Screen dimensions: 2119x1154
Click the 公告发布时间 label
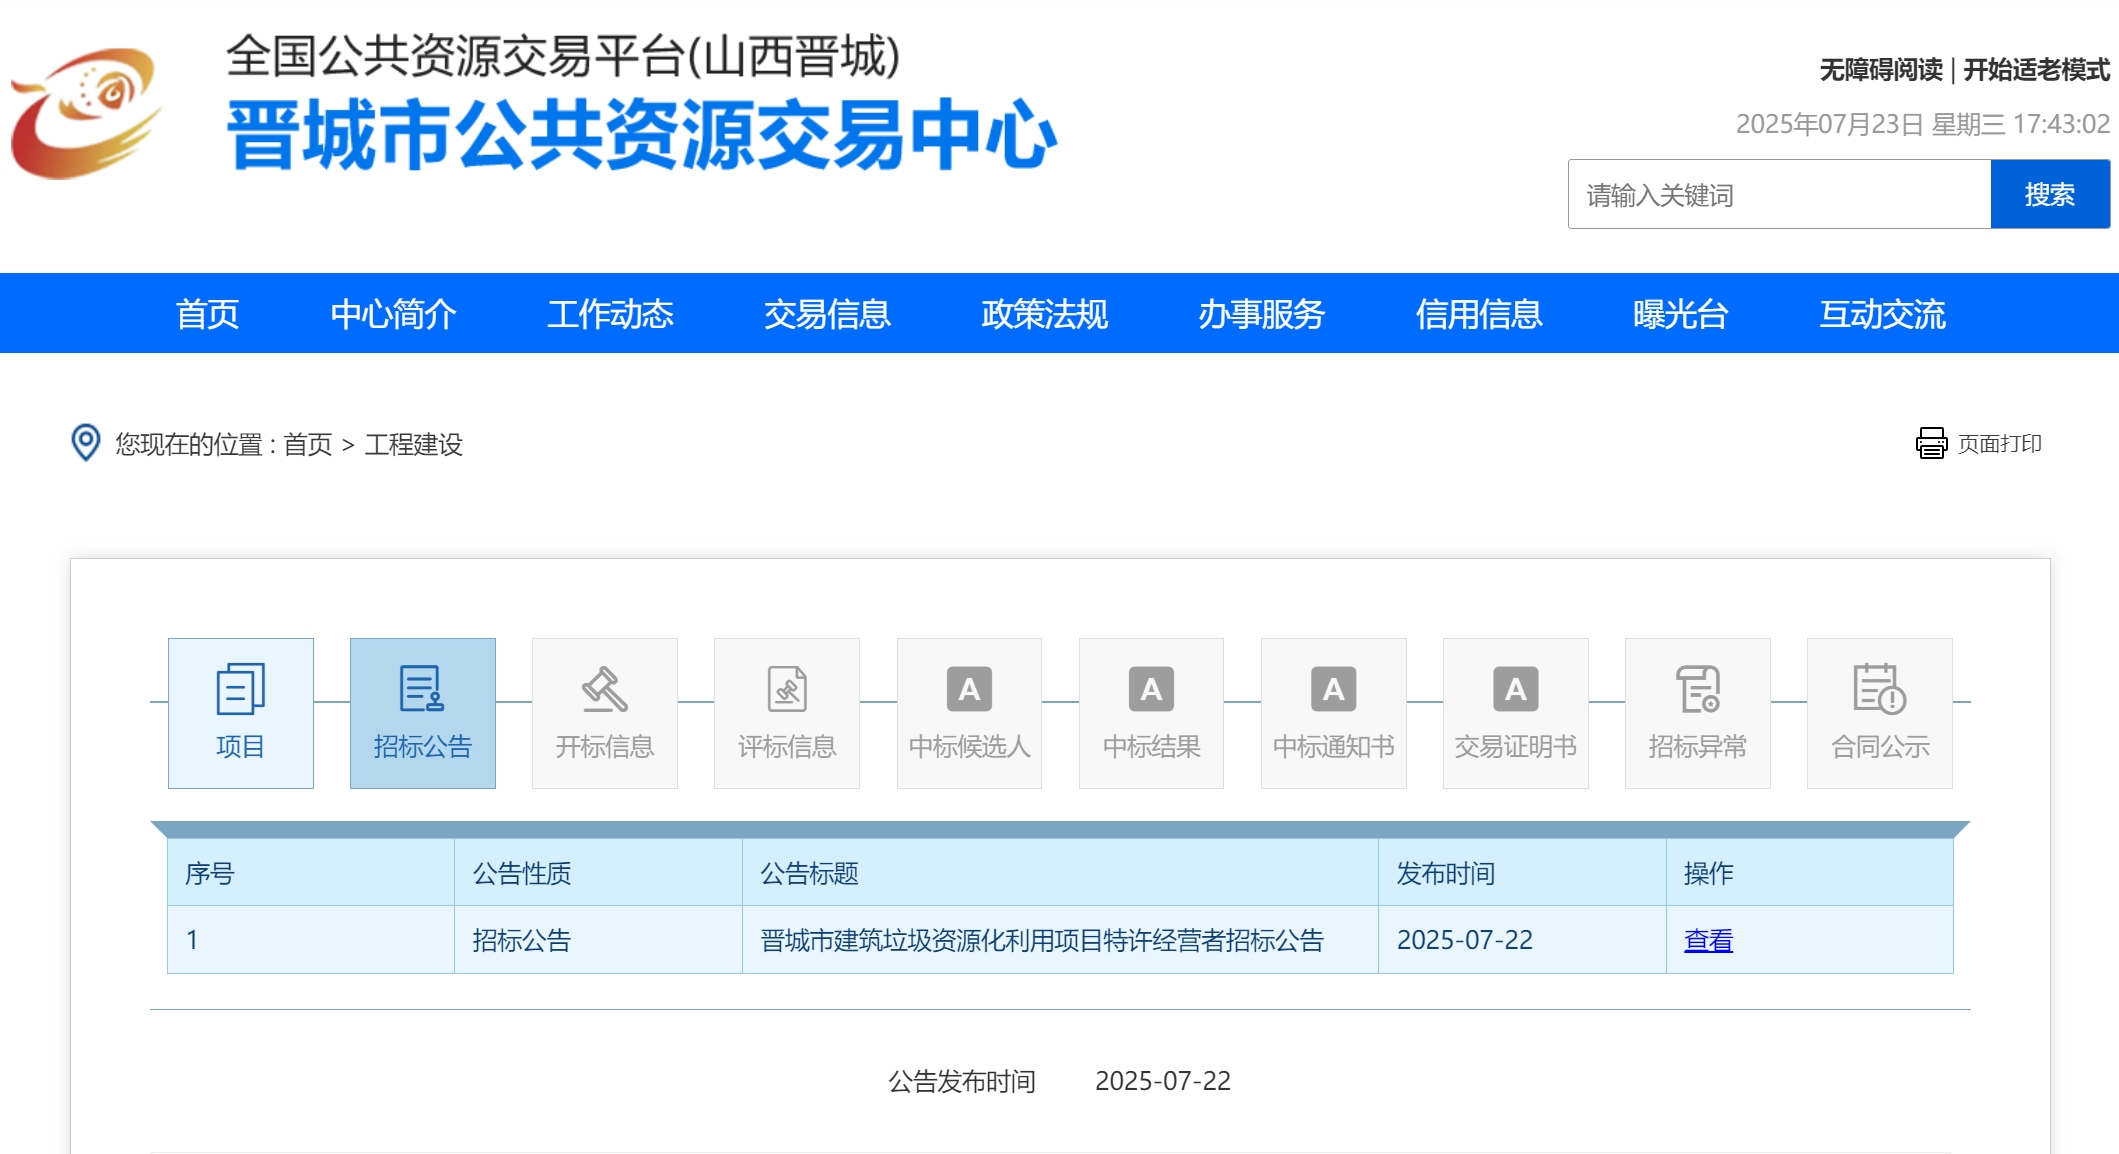pyautogui.click(x=962, y=1081)
